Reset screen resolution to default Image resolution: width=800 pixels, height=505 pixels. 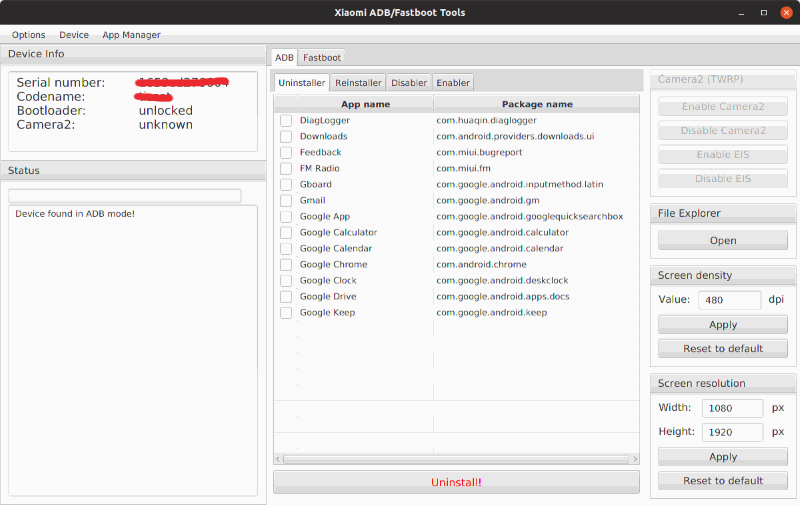pos(723,480)
